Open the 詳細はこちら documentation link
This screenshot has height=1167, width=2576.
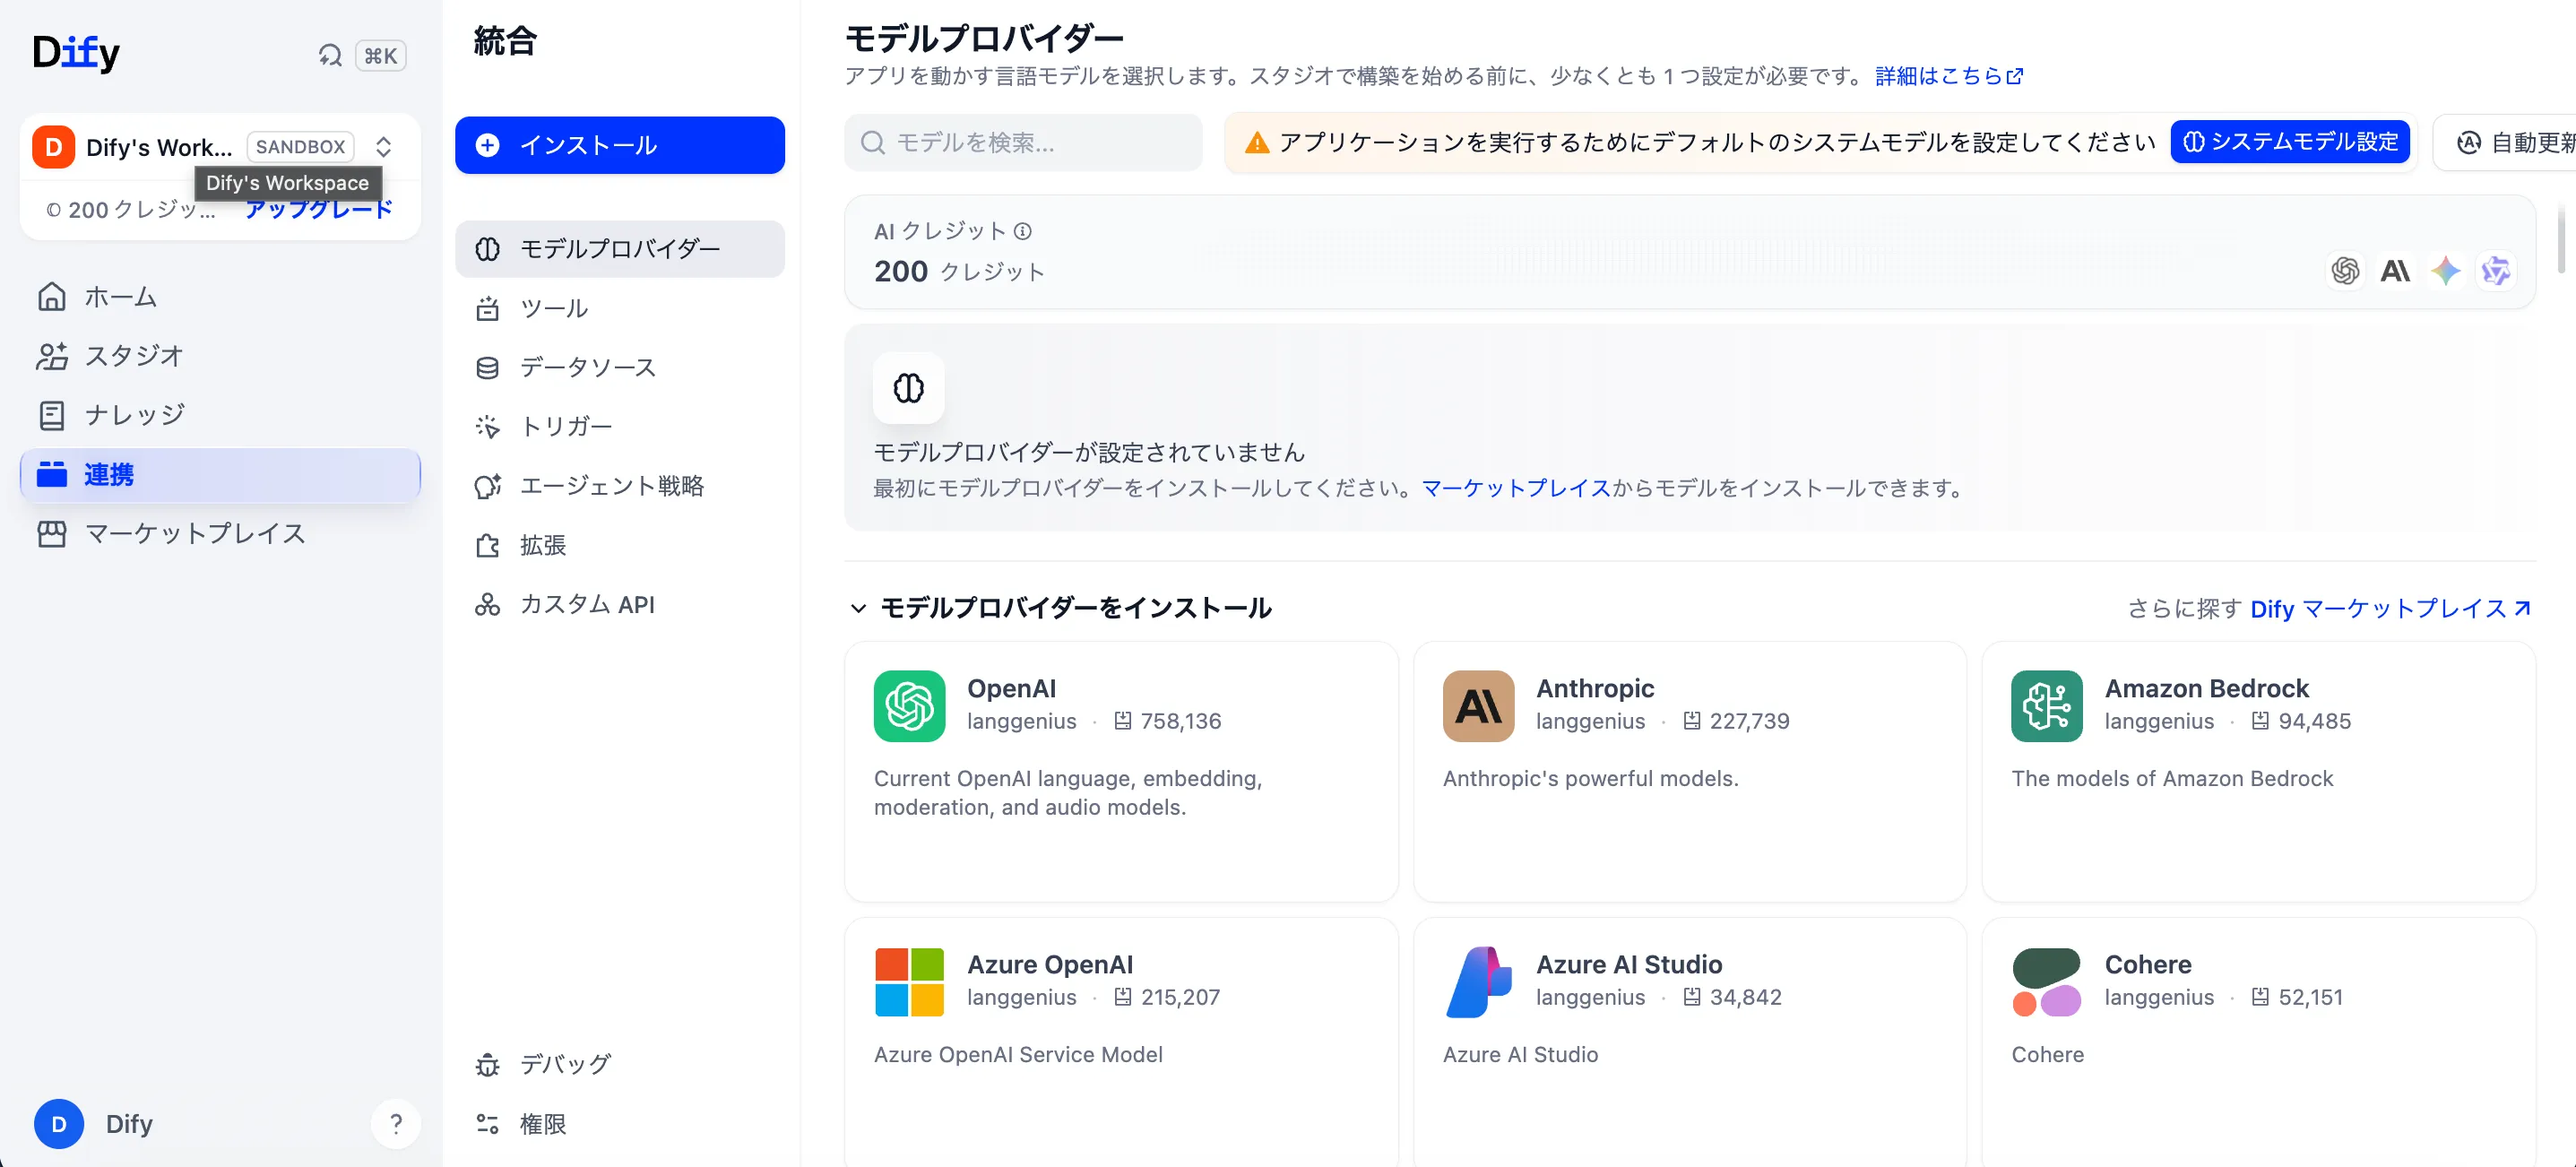pos(1949,76)
